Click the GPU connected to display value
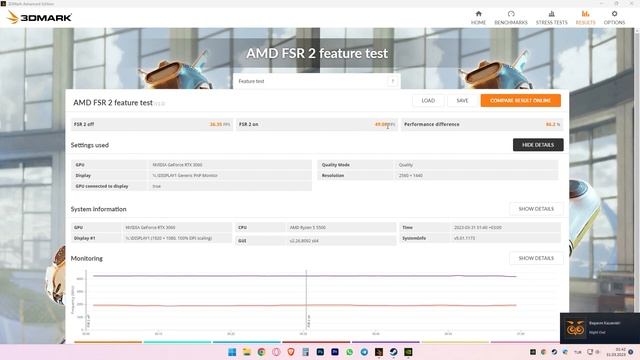Viewport: 640px width, 360px height. pyautogui.click(x=157, y=186)
